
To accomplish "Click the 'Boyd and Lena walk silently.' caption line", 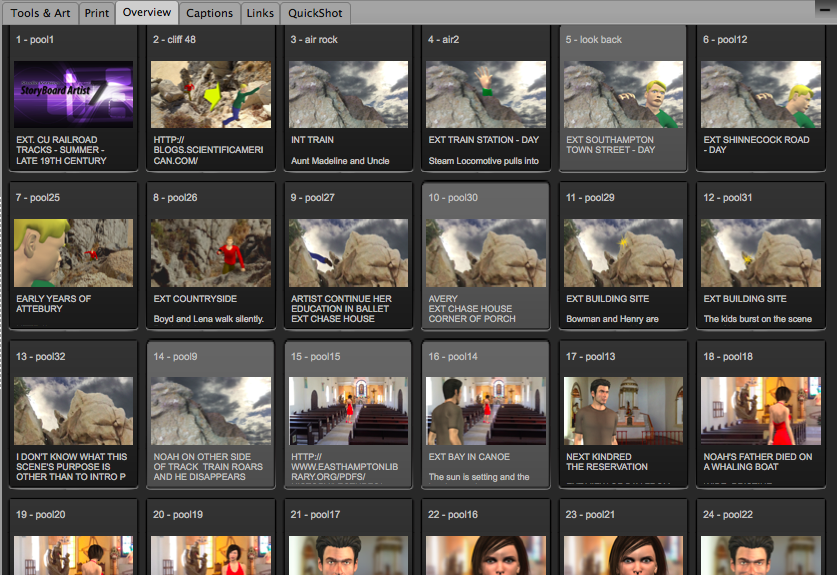I will tap(208, 319).
